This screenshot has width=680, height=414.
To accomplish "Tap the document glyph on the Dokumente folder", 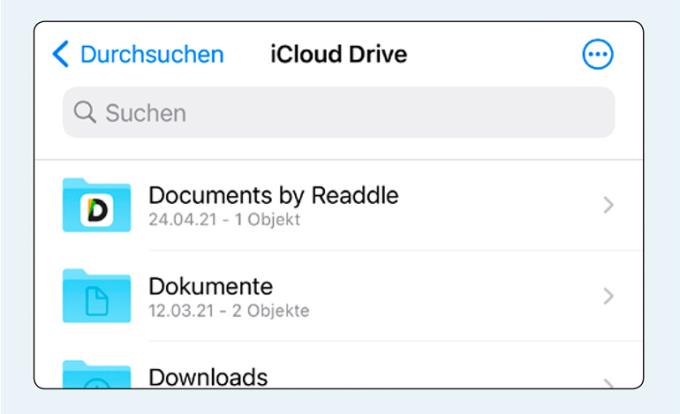I will point(97,301).
